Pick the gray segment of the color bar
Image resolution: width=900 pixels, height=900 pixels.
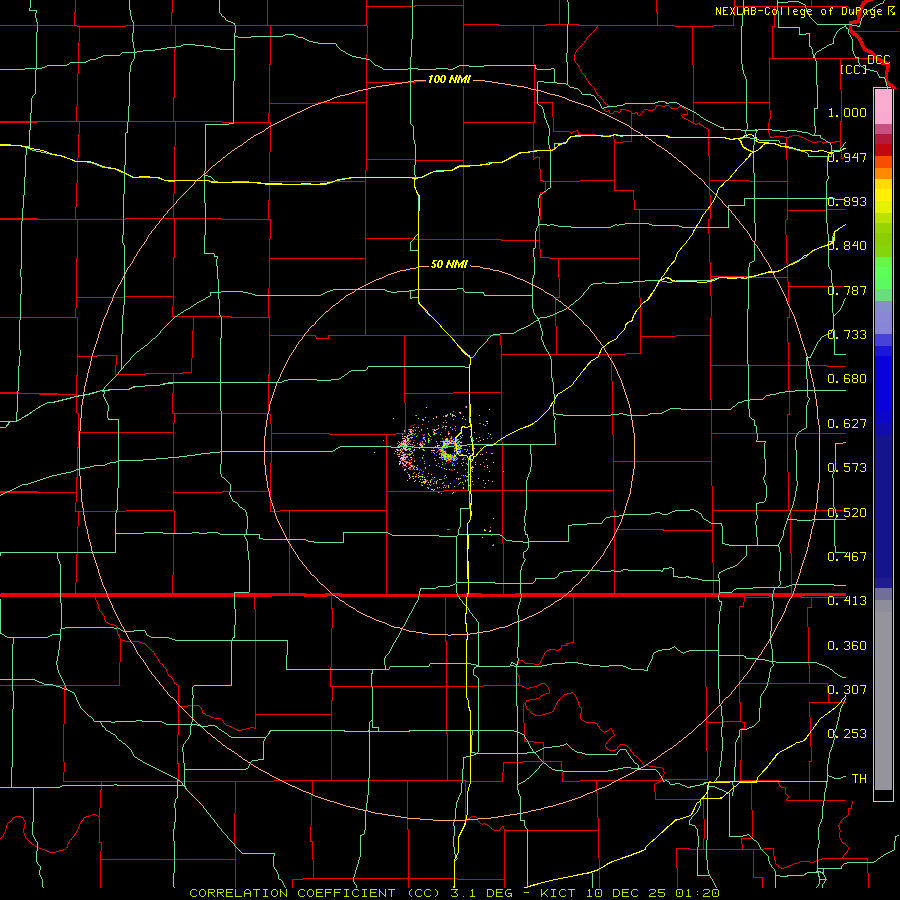[x=883, y=695]
